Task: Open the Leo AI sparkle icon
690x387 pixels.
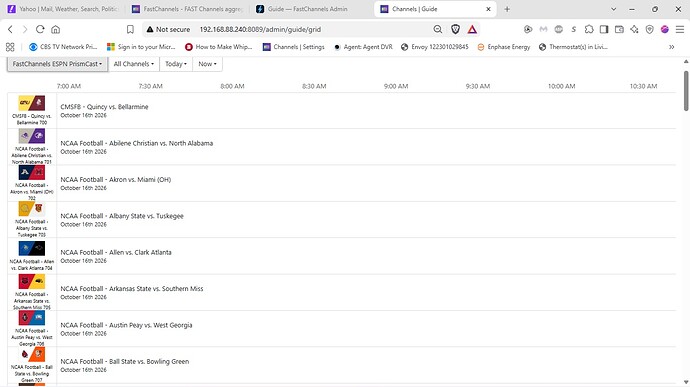Action: click(x=634, y=29)
